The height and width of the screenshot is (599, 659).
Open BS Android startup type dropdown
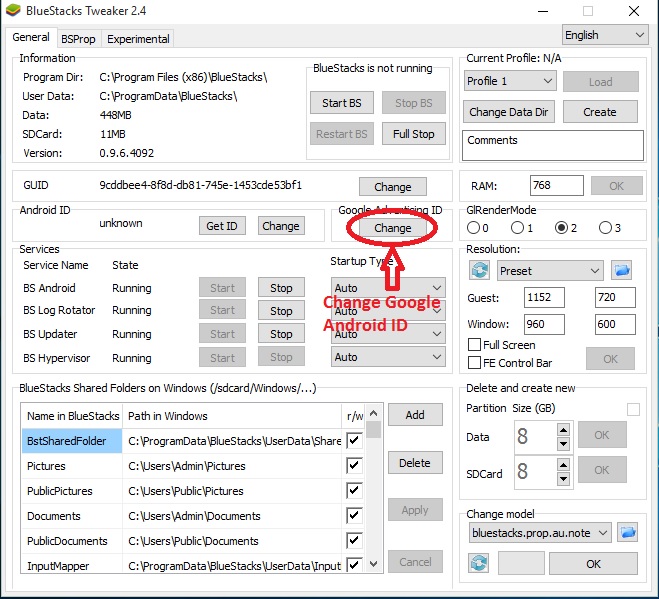pyautogui.click(x=388, y=288)
